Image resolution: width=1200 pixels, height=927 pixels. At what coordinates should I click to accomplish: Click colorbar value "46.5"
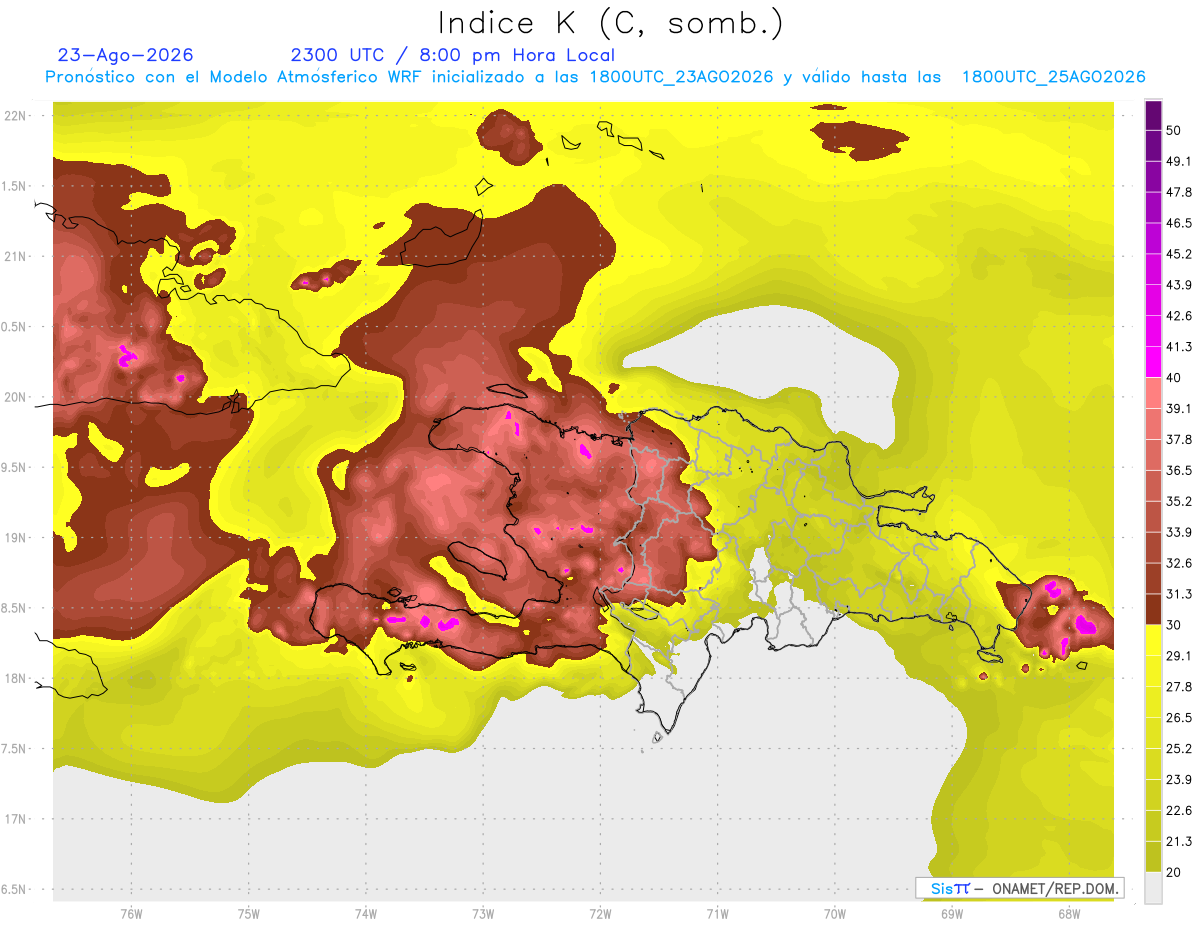point(1179,223)
